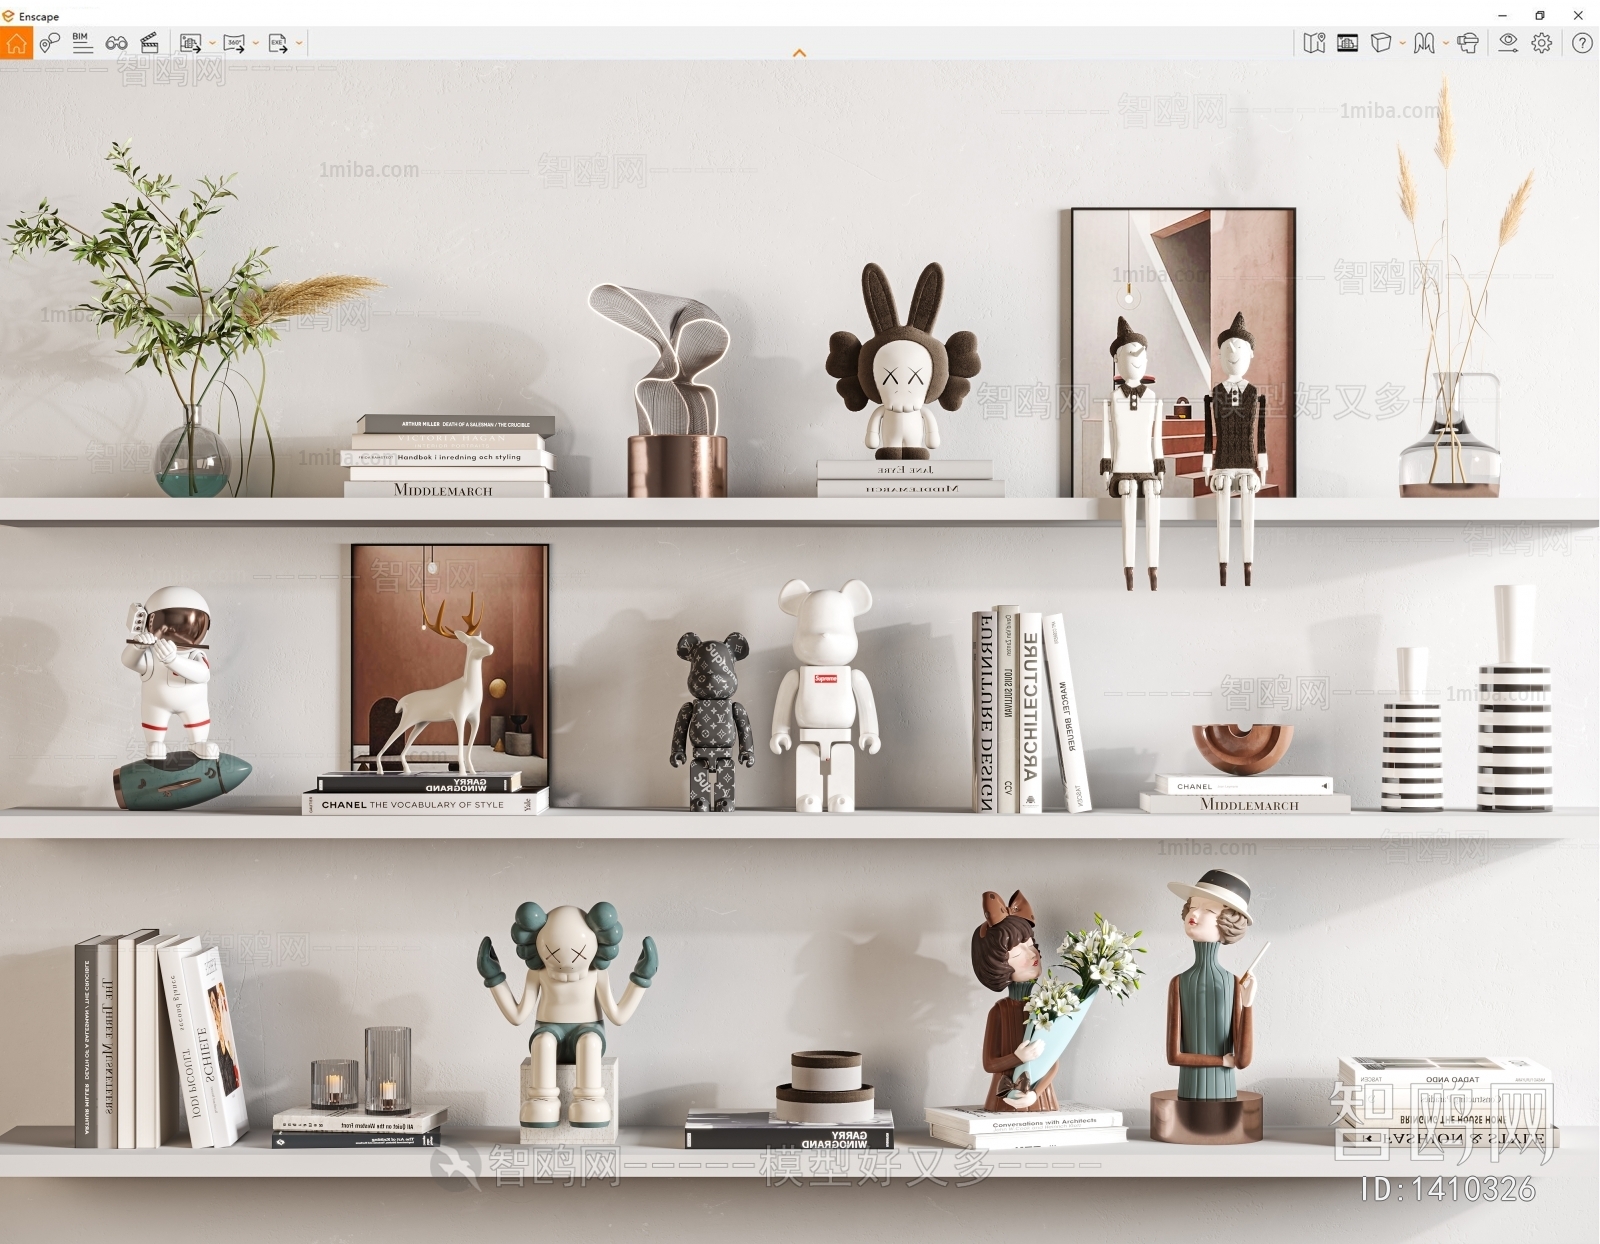1600x1244 pixels.
Task: Toggle the BIM info mode
Action: point(82,42)
